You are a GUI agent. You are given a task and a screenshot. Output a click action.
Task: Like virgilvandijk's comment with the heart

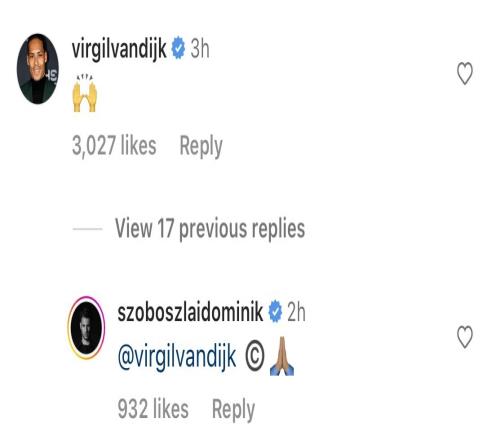(465, 73)
